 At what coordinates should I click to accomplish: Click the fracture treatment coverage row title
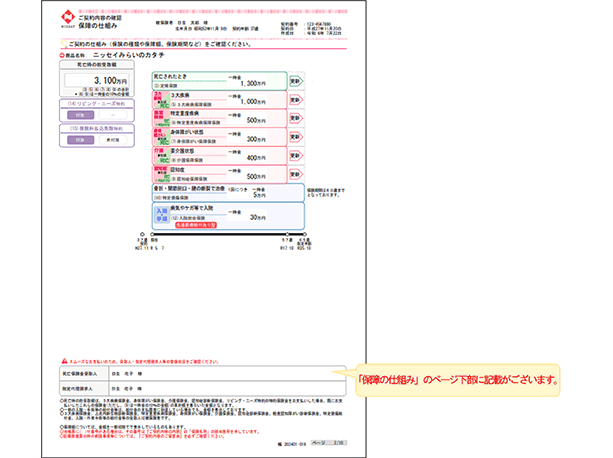pos(189,189)
